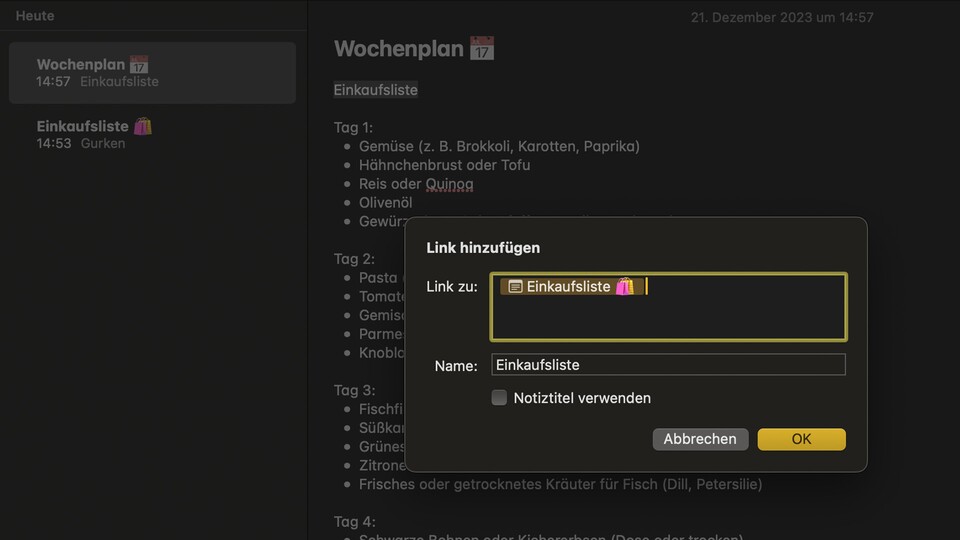Enable the Notiztitel verwenden checkbox

click(x=499, y=398)
